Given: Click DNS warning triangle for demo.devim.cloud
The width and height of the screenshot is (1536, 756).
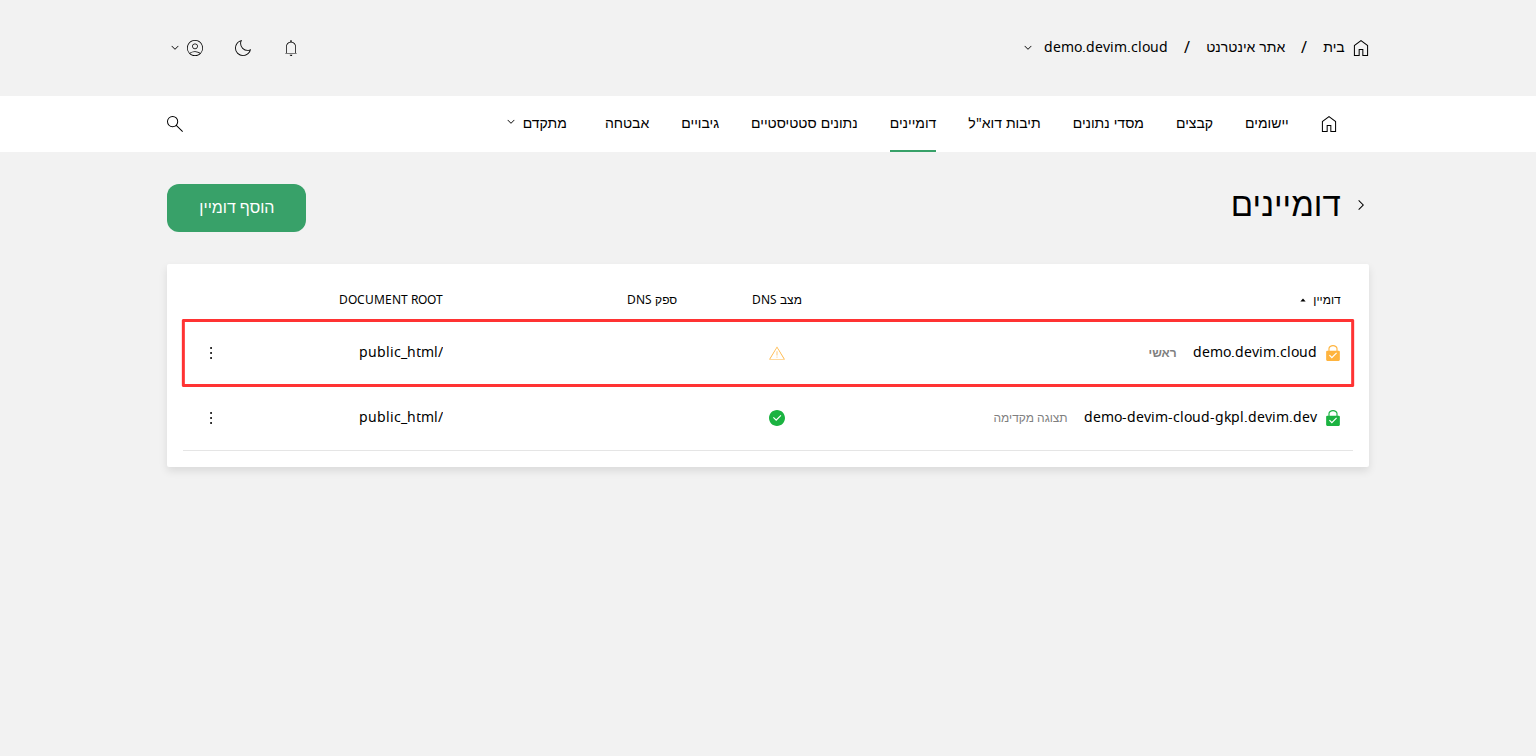Looking at the screenshot, I should [777, 353].
